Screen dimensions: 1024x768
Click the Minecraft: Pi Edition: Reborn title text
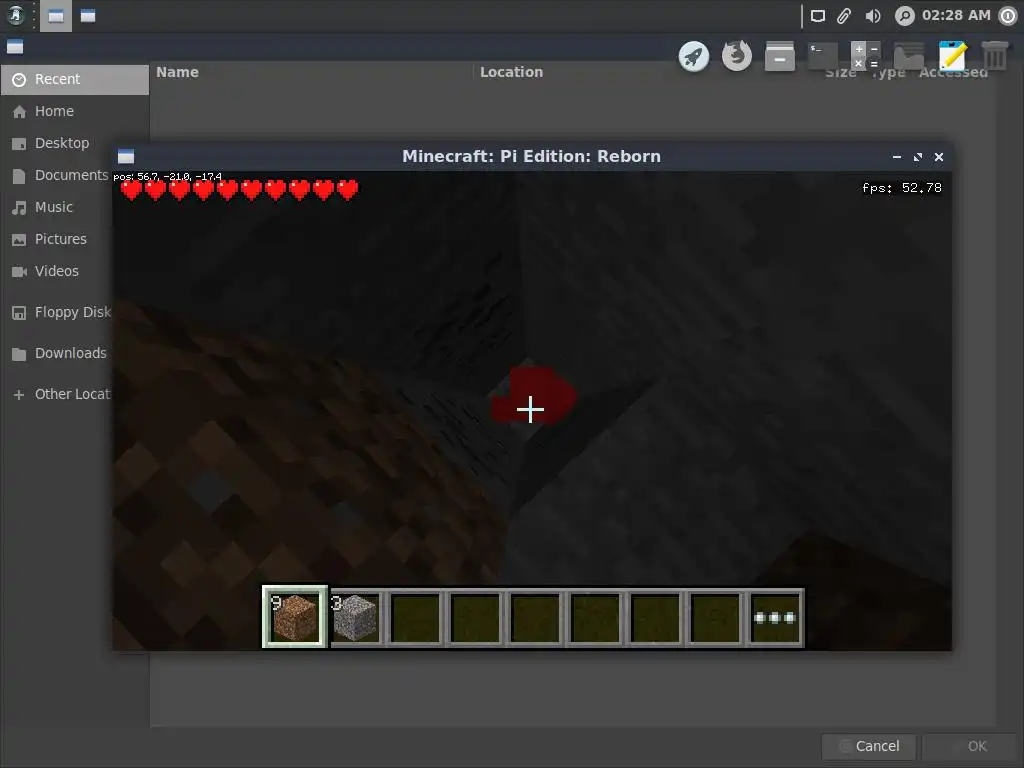[x=532, y=157]
